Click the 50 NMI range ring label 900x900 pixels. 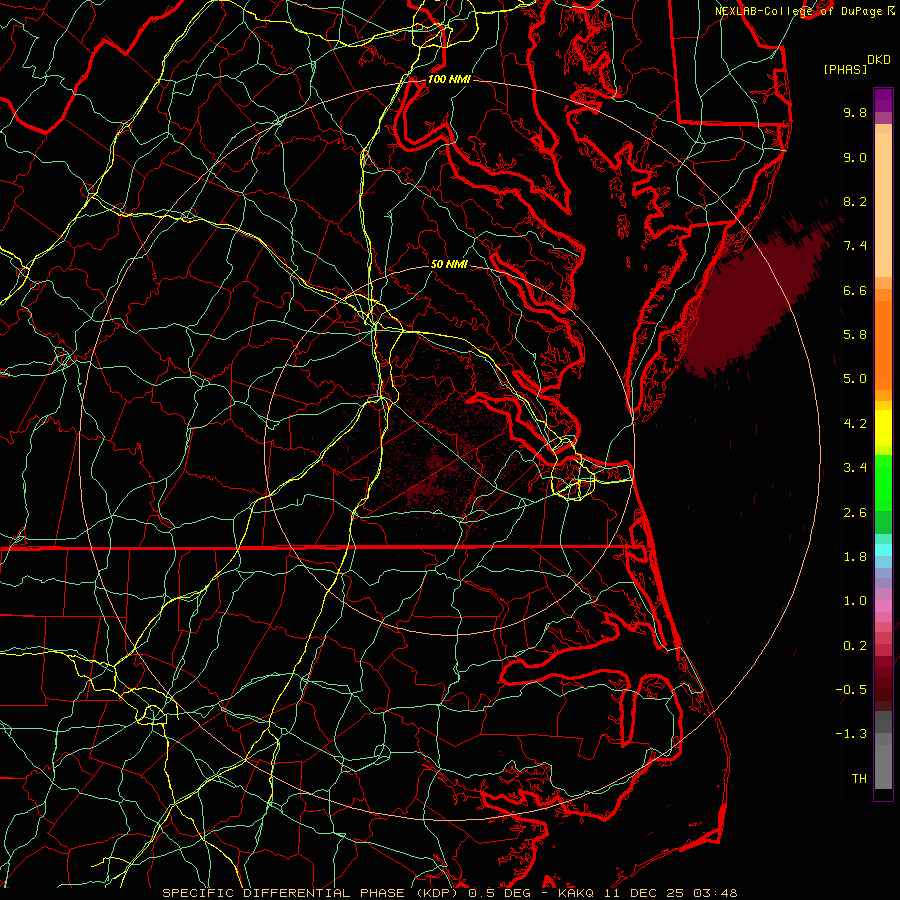tap(449, 265)
